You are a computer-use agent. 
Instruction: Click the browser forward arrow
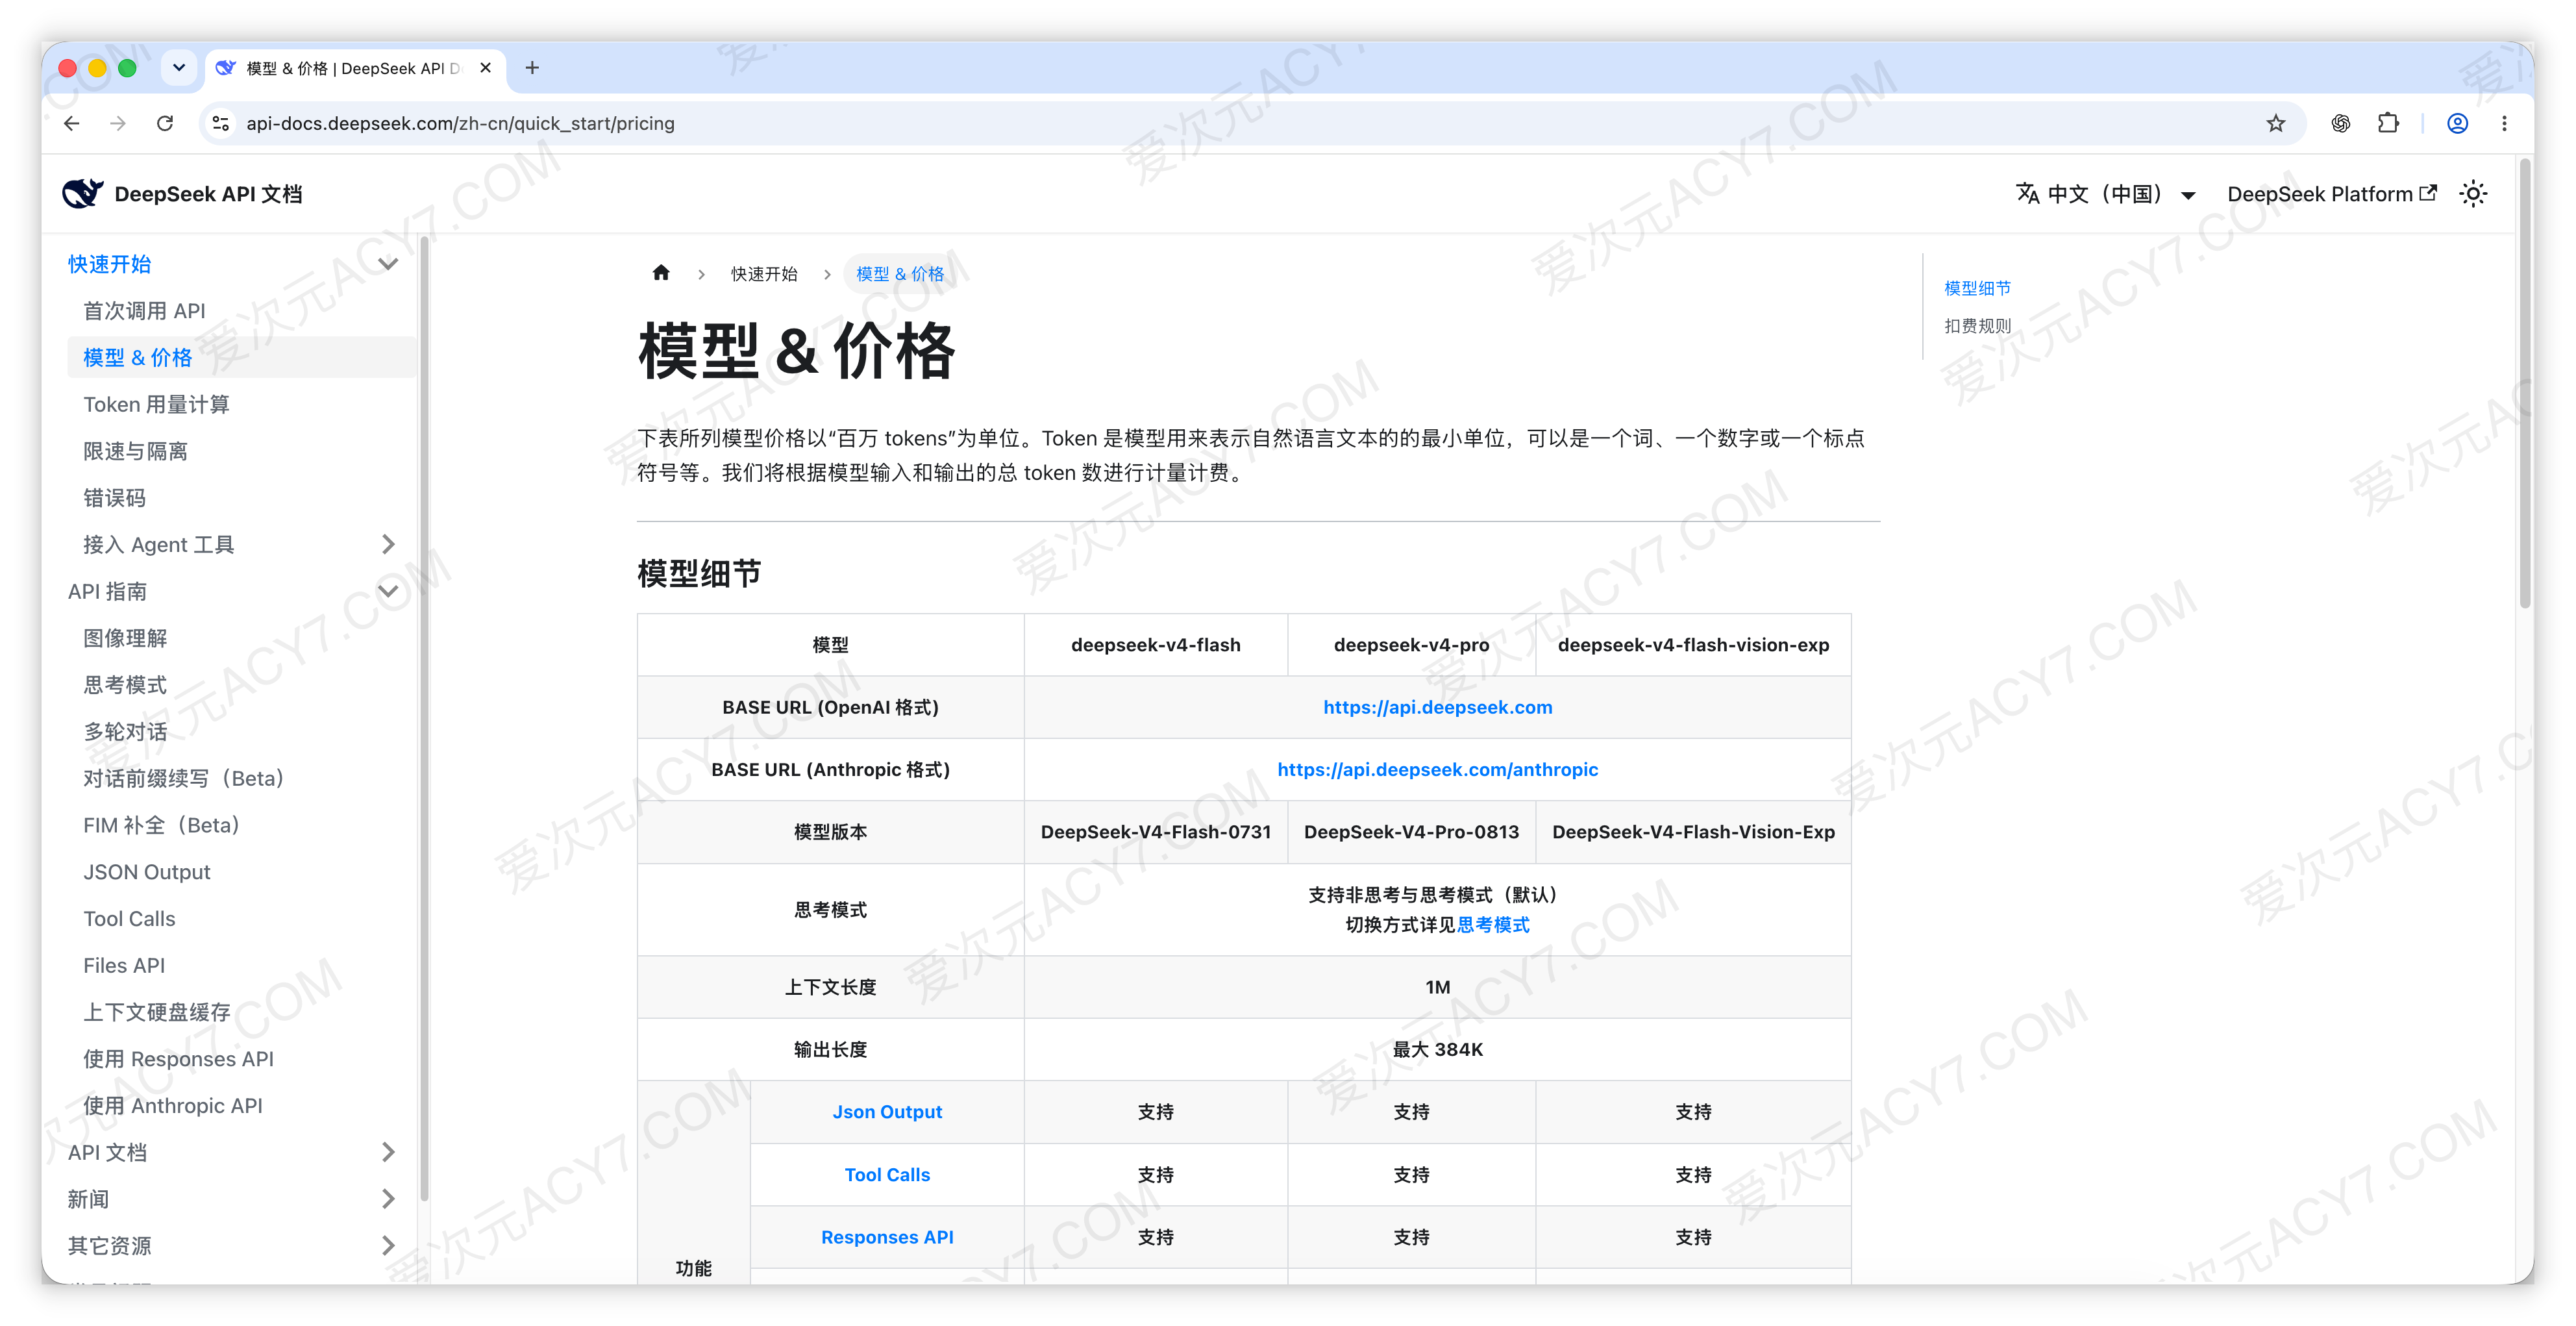coord(118,123)
